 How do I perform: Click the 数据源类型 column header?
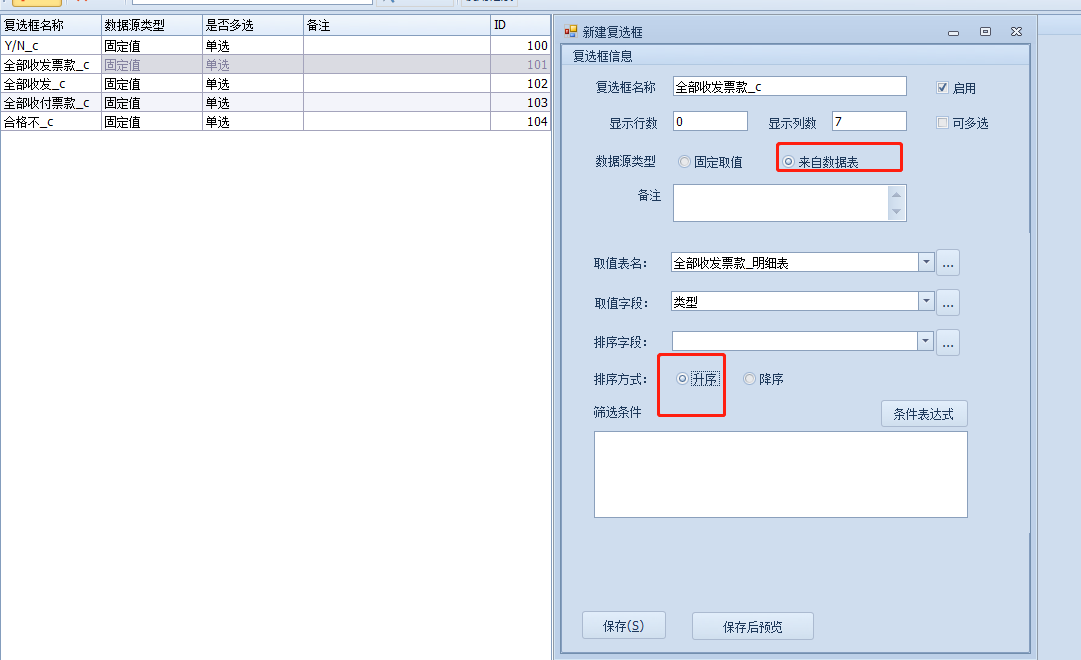pos(151,25)
